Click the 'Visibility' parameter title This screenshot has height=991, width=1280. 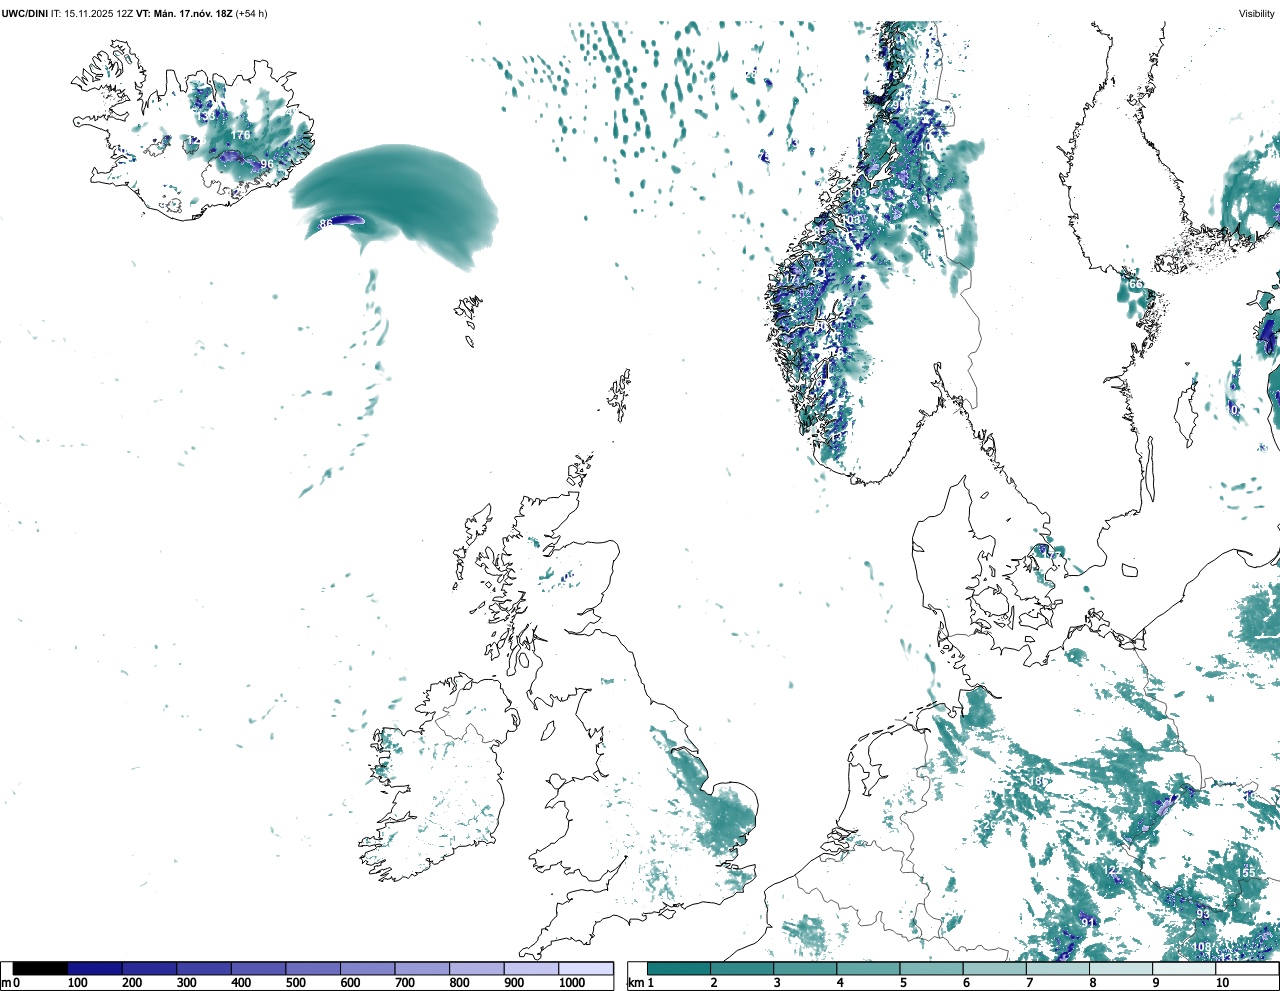(x=1257, y=13)
